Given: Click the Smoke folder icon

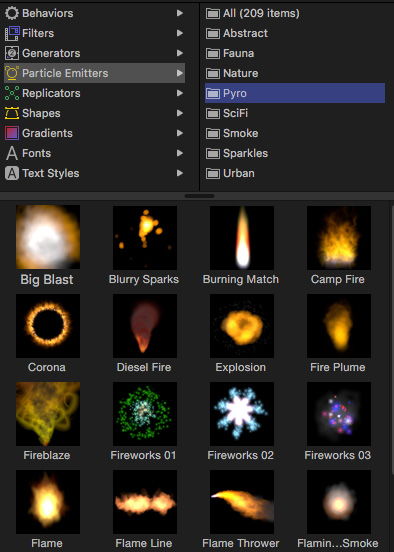Looking at the screenshot, I should [213, 134].
